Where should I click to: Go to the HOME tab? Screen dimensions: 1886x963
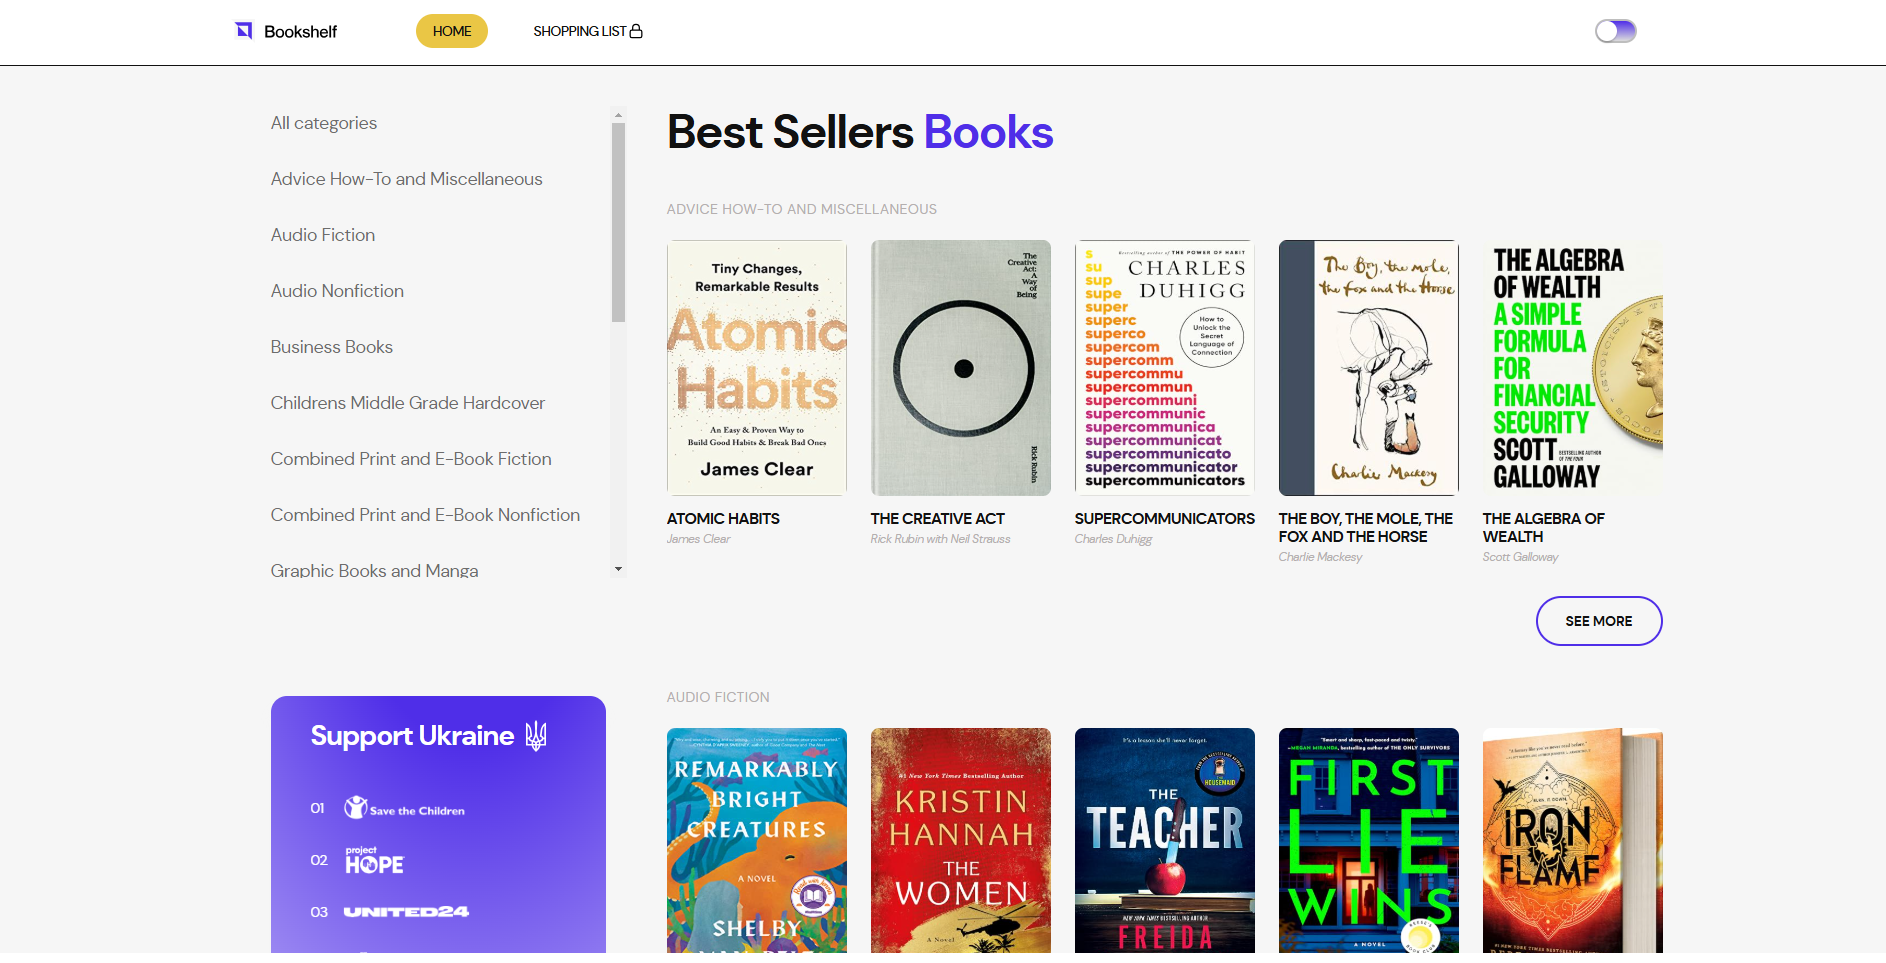pyautogui.click(x=452, y=31)
